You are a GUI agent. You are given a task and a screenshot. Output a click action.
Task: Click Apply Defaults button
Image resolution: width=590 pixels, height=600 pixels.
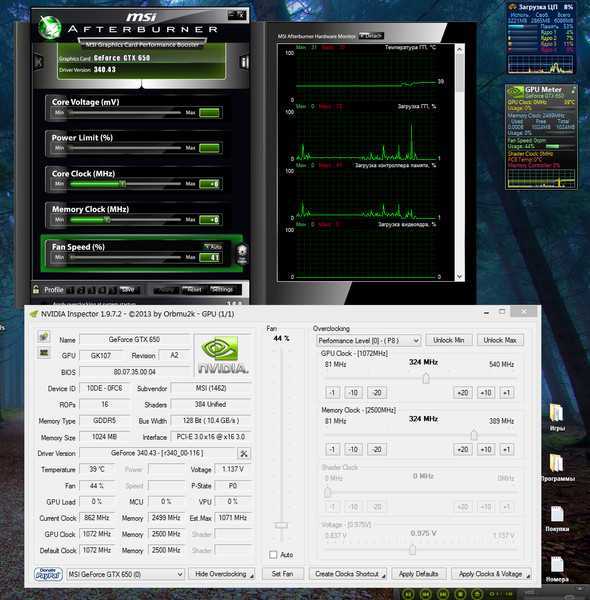point(418,574)
